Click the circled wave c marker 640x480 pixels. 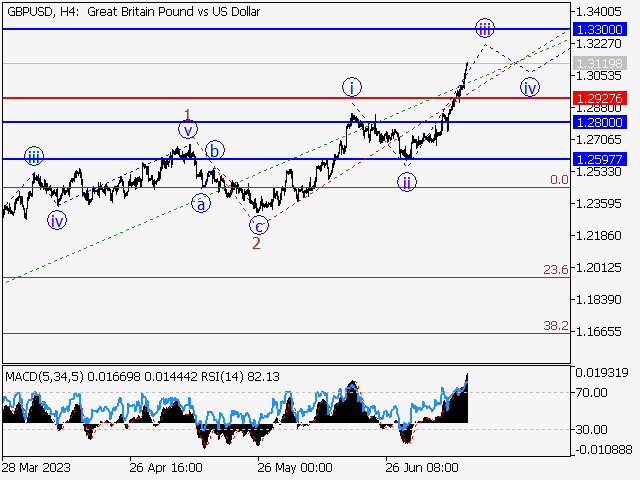pyautogui.click(x=259, y=225)
